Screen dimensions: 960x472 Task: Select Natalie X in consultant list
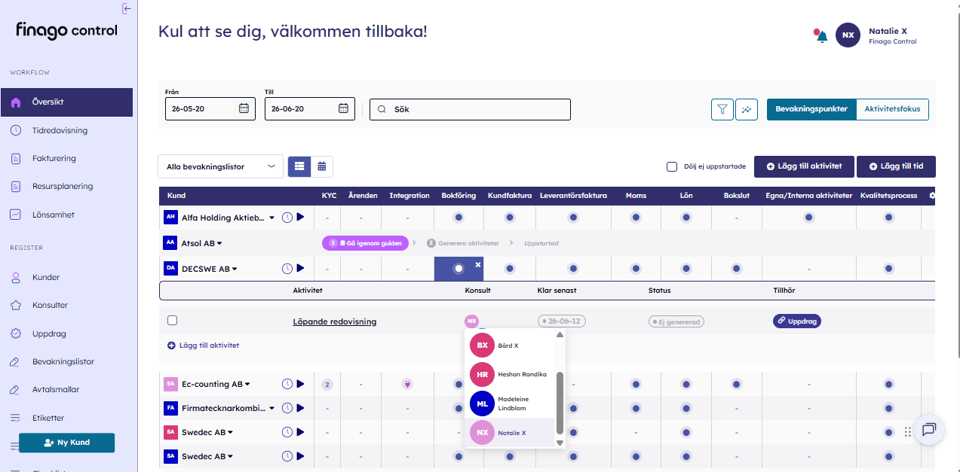(x=509, y=432)
